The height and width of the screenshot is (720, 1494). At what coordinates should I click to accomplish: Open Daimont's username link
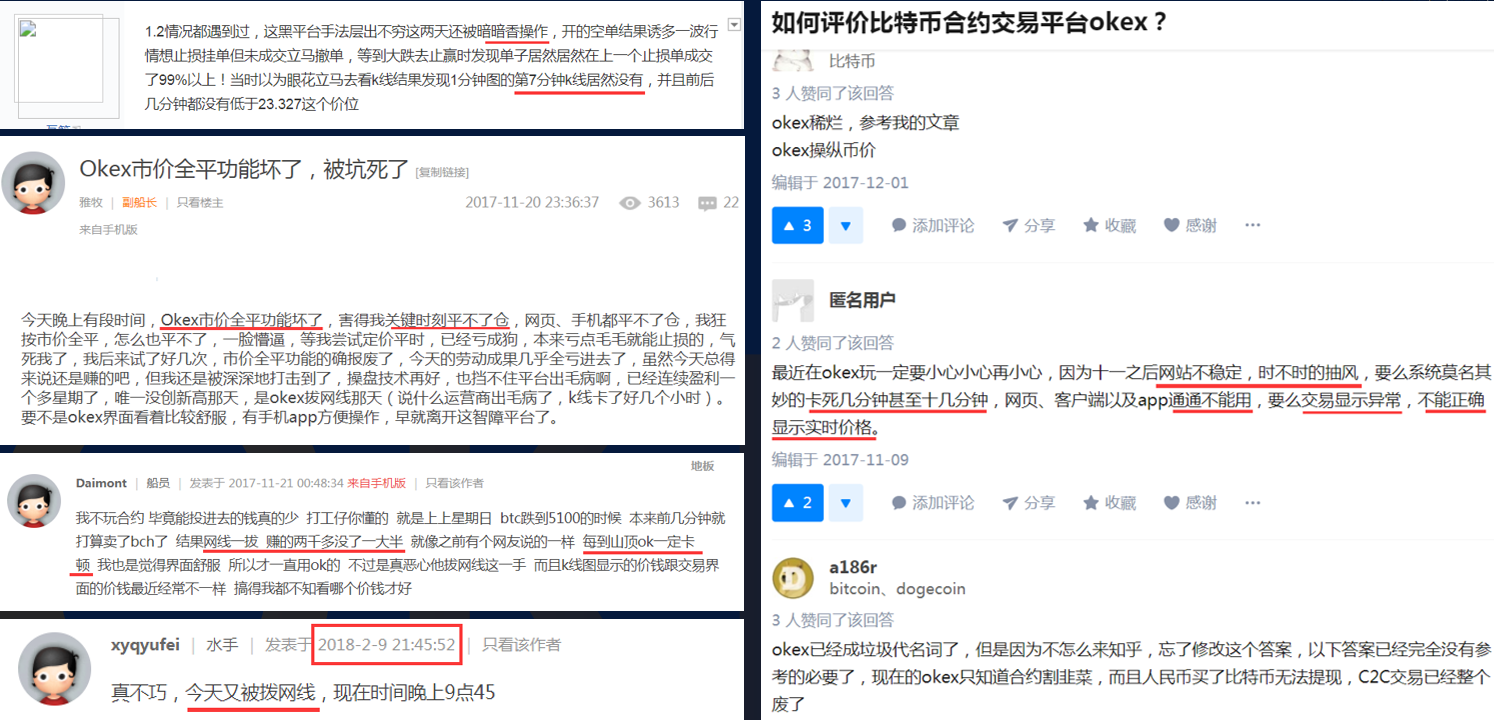click(101, 483)
